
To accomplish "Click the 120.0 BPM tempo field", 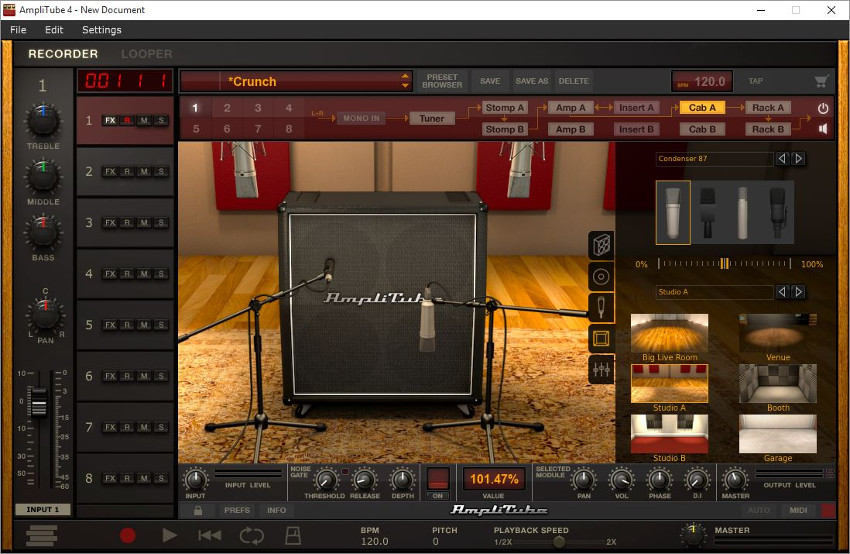I will [x=702, y=81].
